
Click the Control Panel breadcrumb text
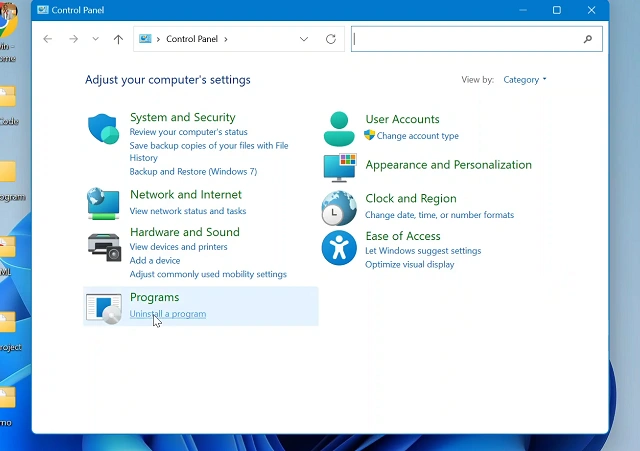[x=192, y=39]
